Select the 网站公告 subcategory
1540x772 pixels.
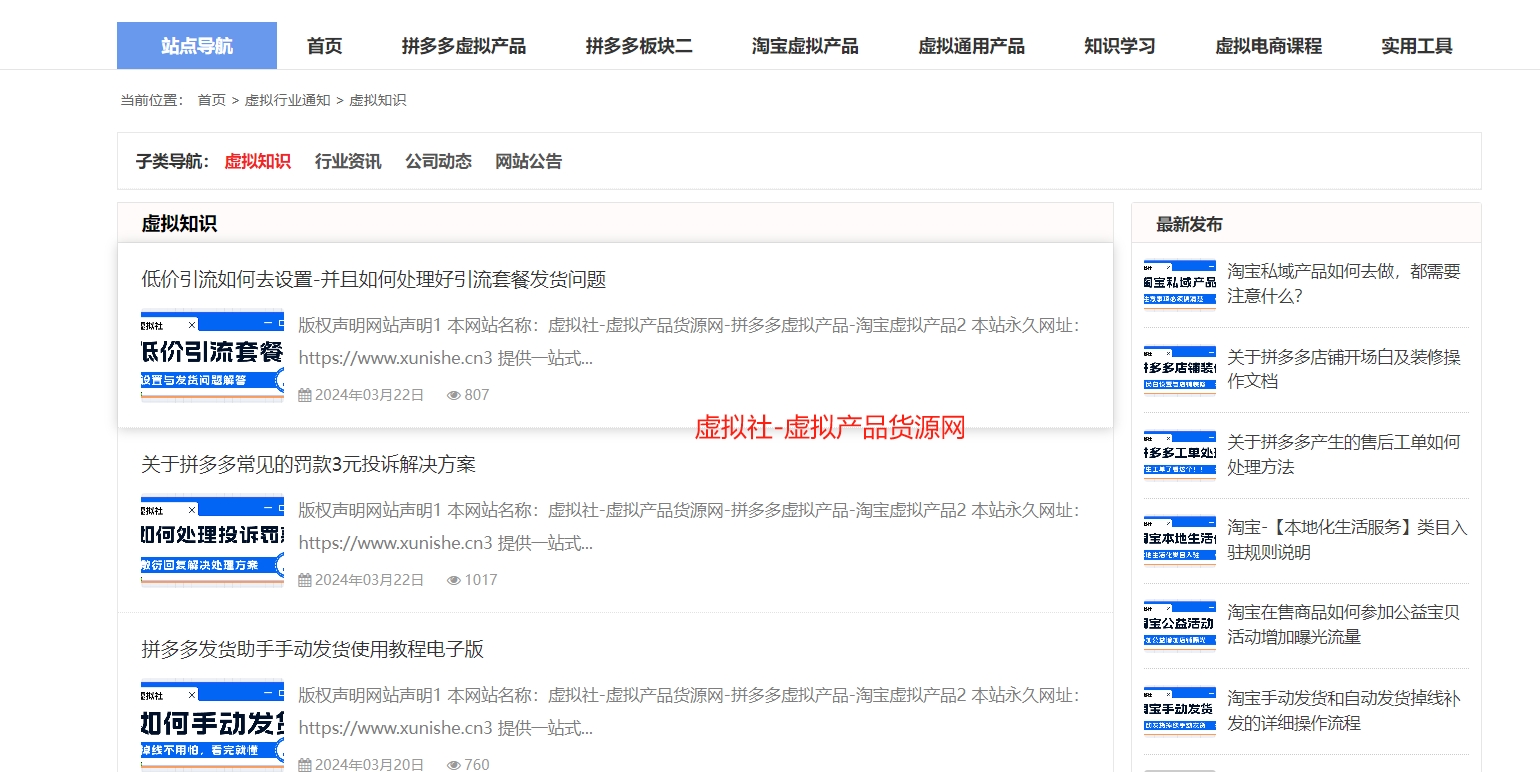click(x=527, y=161)
